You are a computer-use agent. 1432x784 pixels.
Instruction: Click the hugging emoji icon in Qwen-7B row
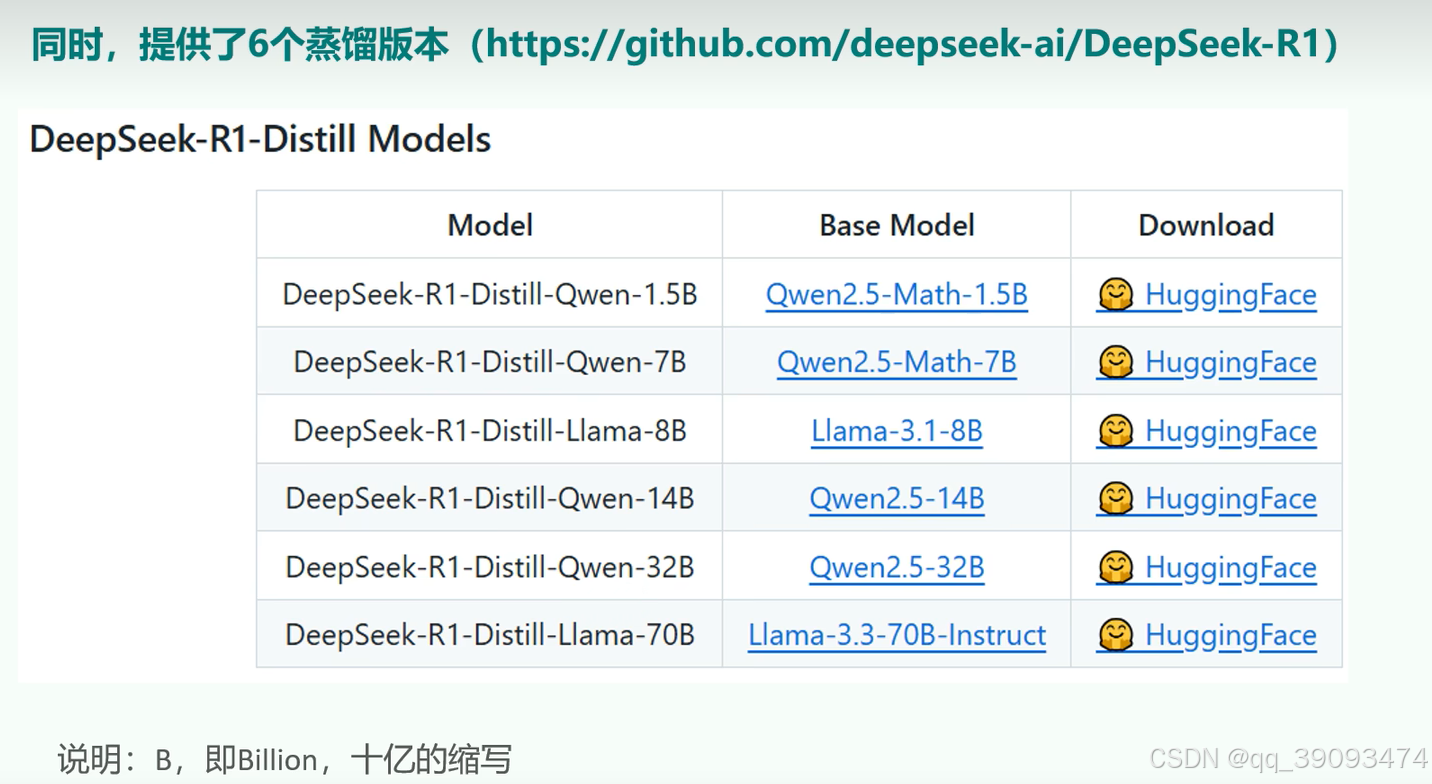1115,362
